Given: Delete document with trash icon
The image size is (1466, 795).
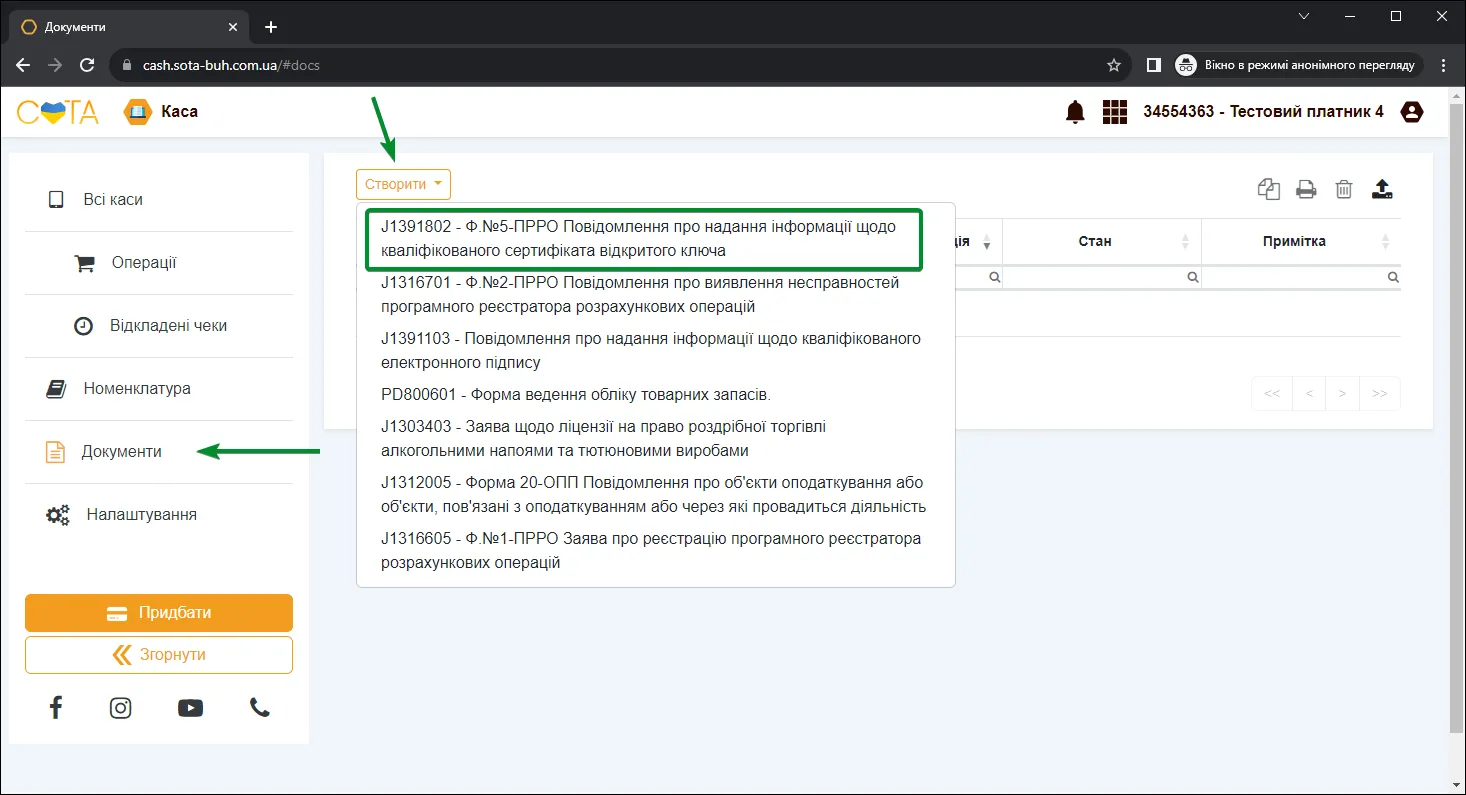Looking at the screenshot, I should coord(1344,189).
